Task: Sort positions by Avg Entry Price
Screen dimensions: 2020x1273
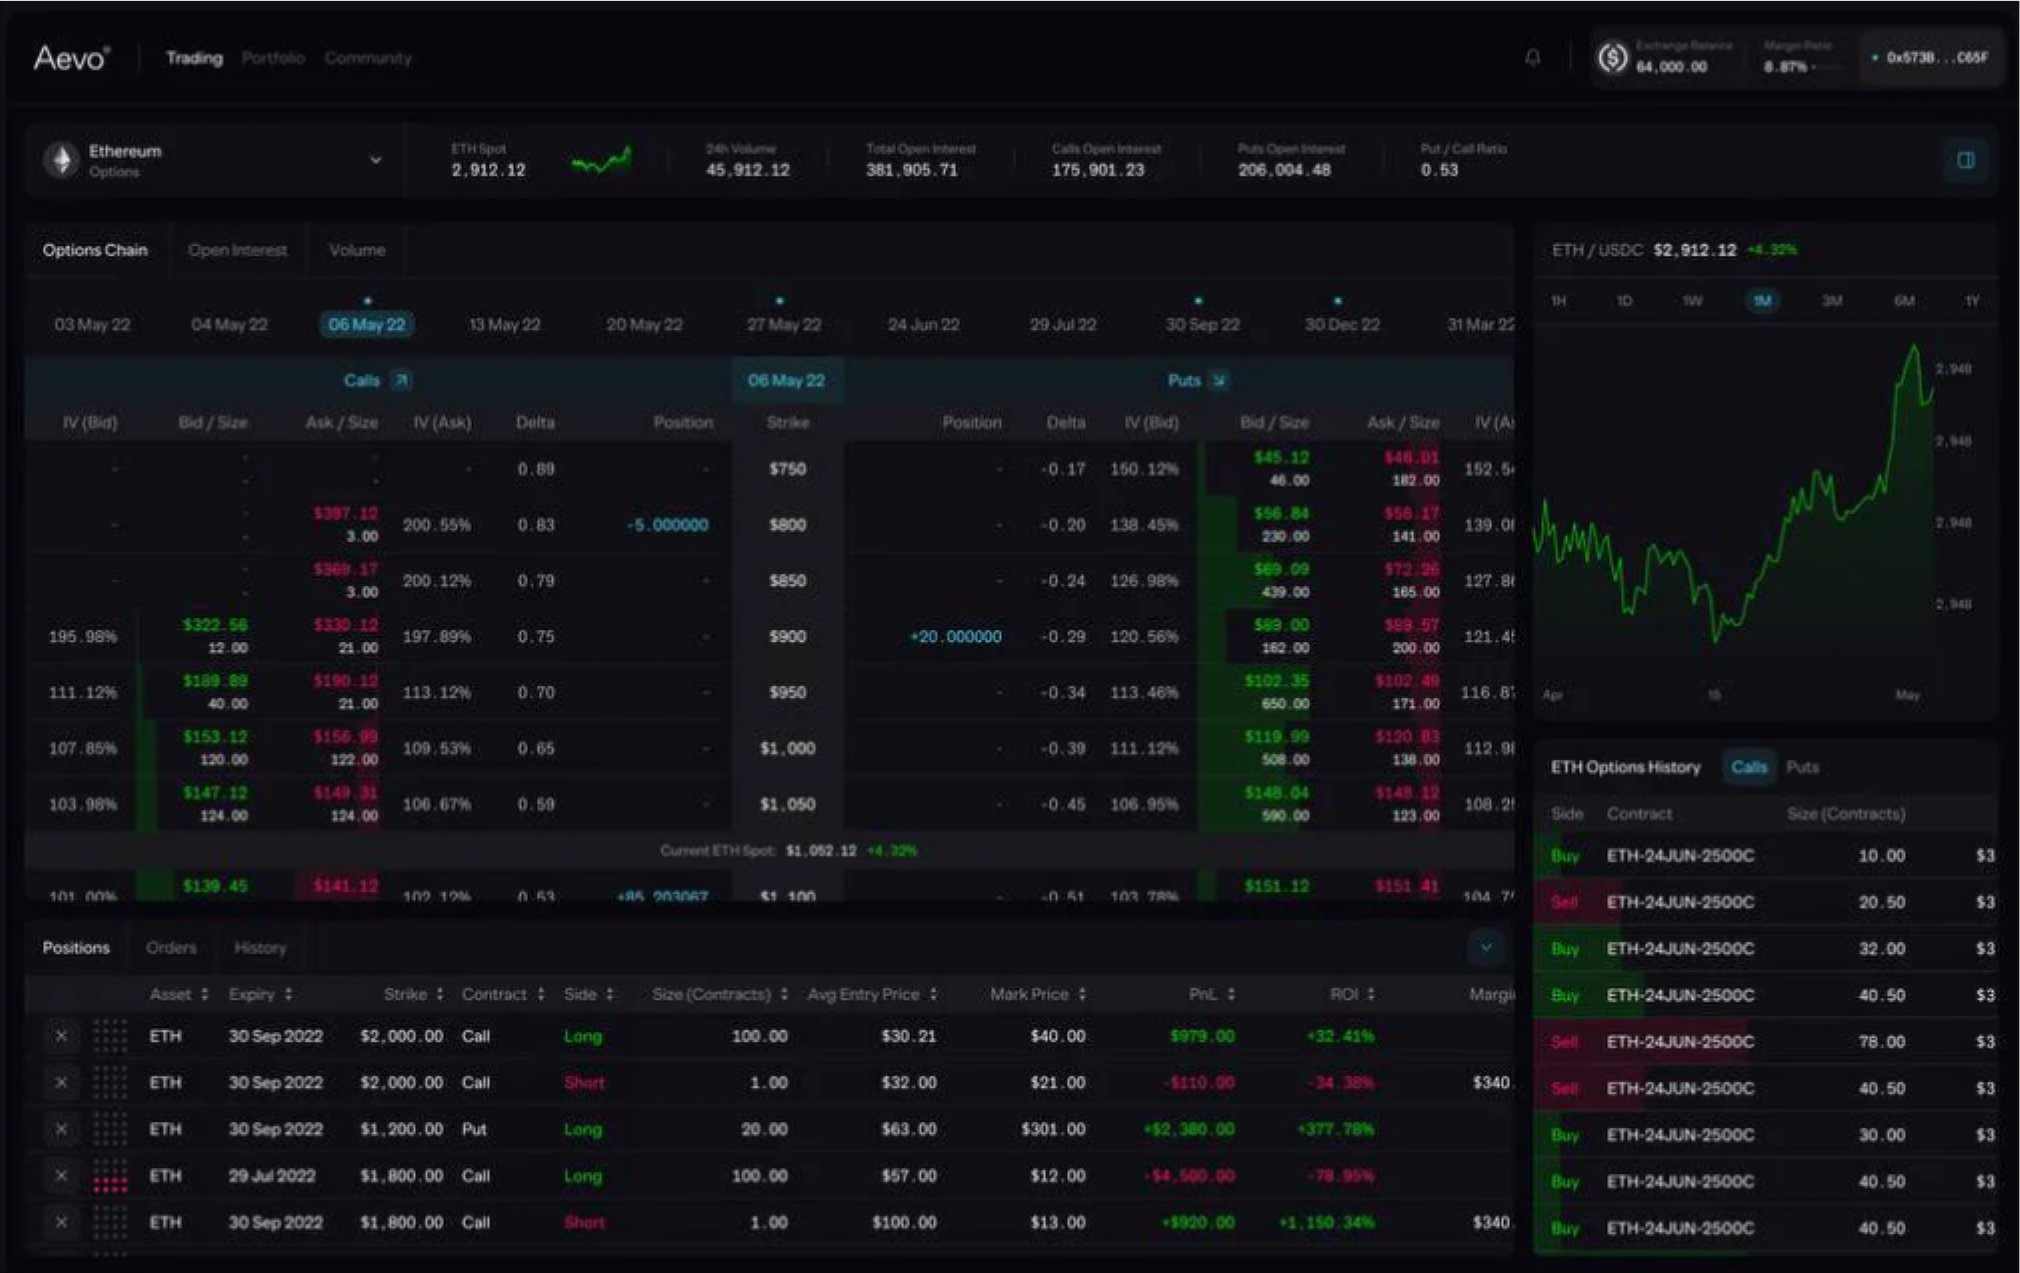Action: [872, 994]
